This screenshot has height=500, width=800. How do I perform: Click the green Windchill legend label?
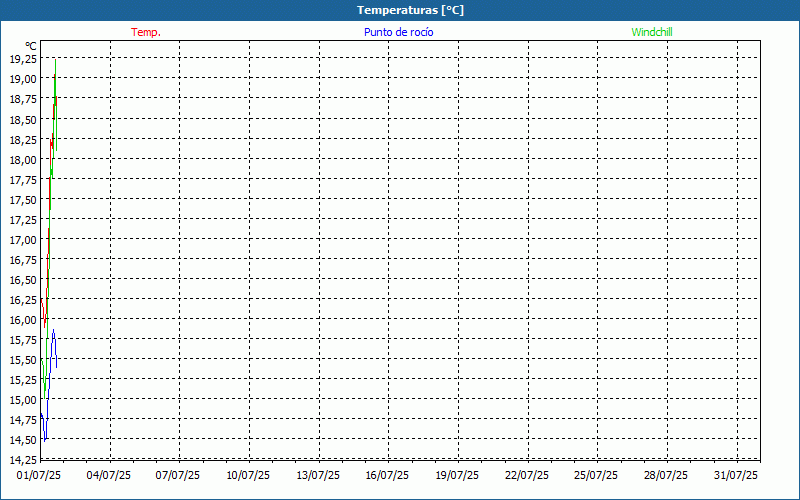[652, 32]
